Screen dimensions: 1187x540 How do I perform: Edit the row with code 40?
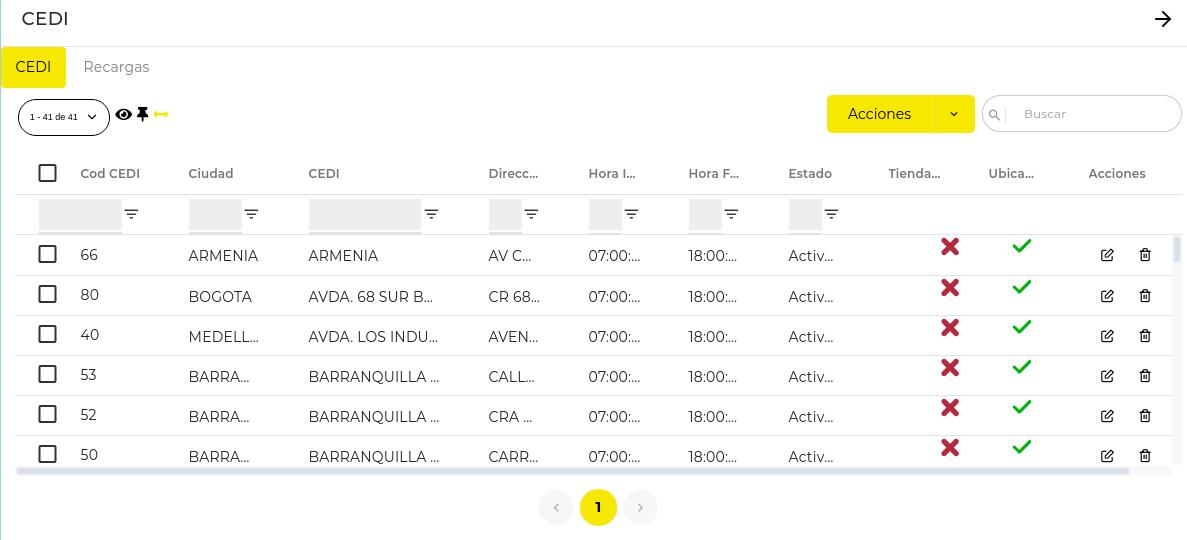pyautogui.click(x=1107, y=336)
